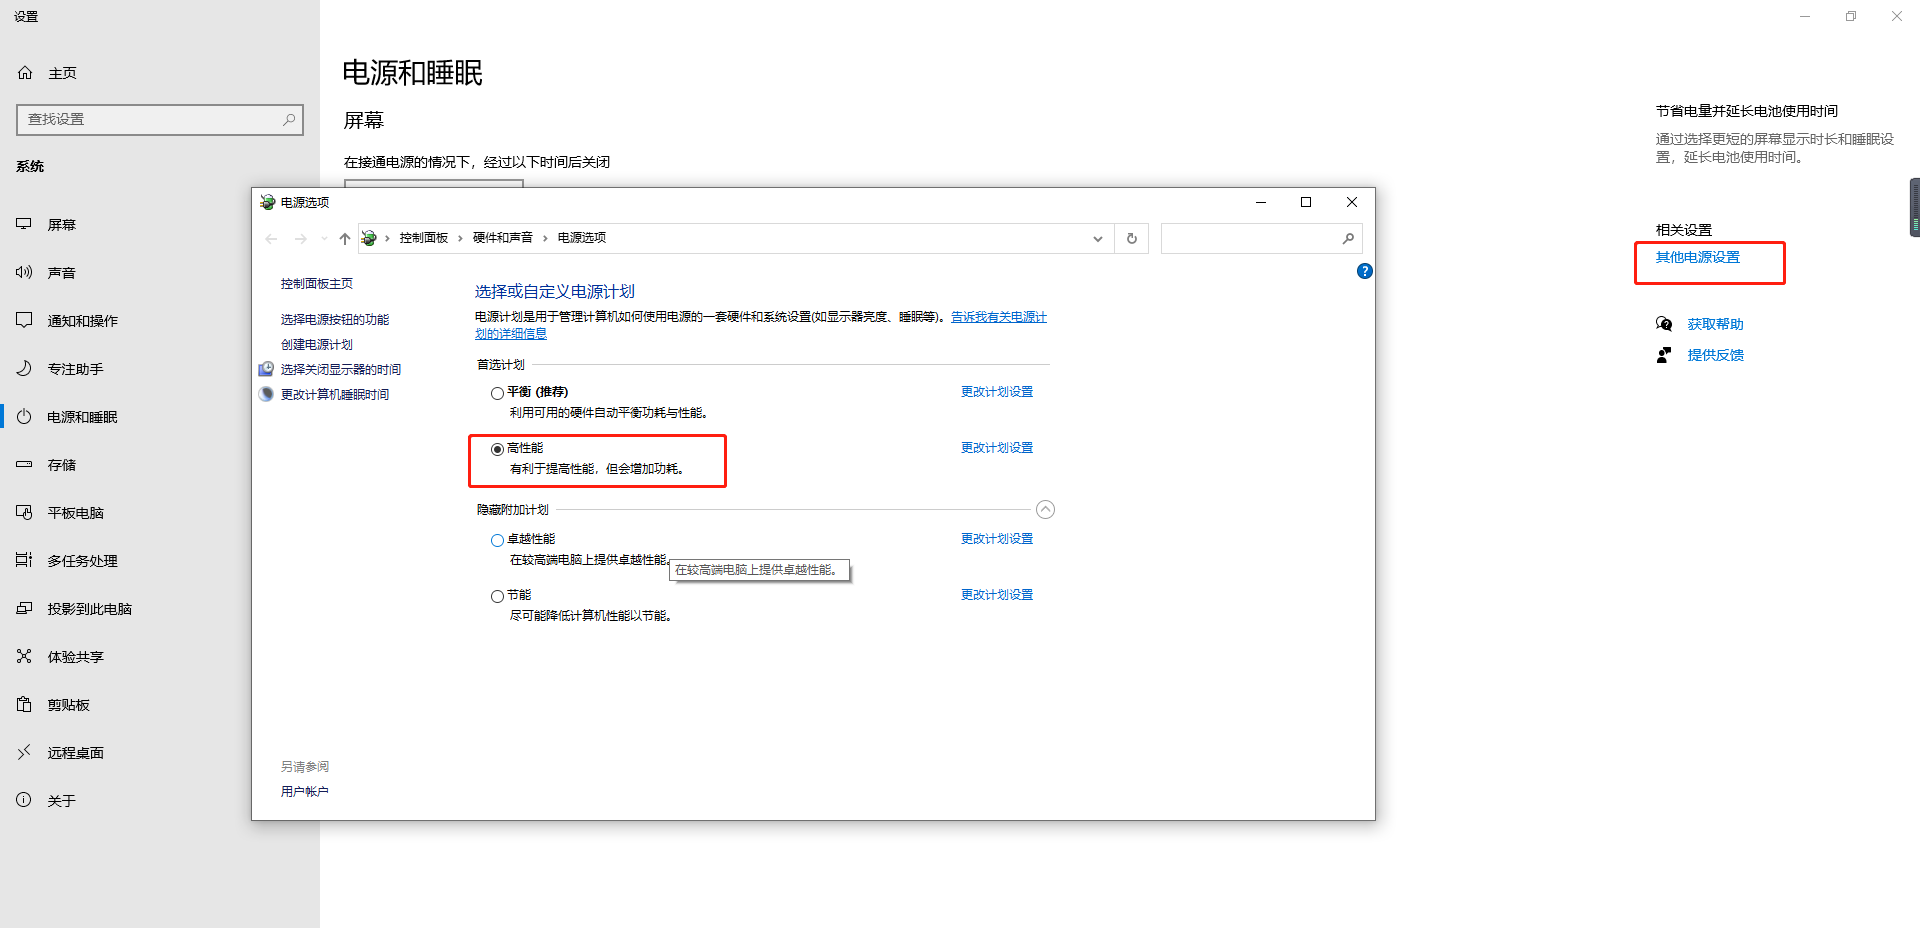Image resolution: width=1920 pixels, height=928 pixels.
Task: Click the blue help question mark icon
Action: [x=1364, y=271]
